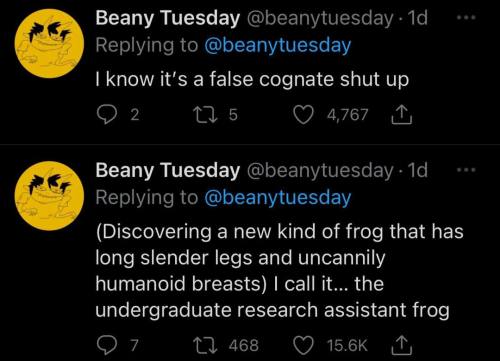
Task: Open the frog tweet body text
Action: [279, 271]
